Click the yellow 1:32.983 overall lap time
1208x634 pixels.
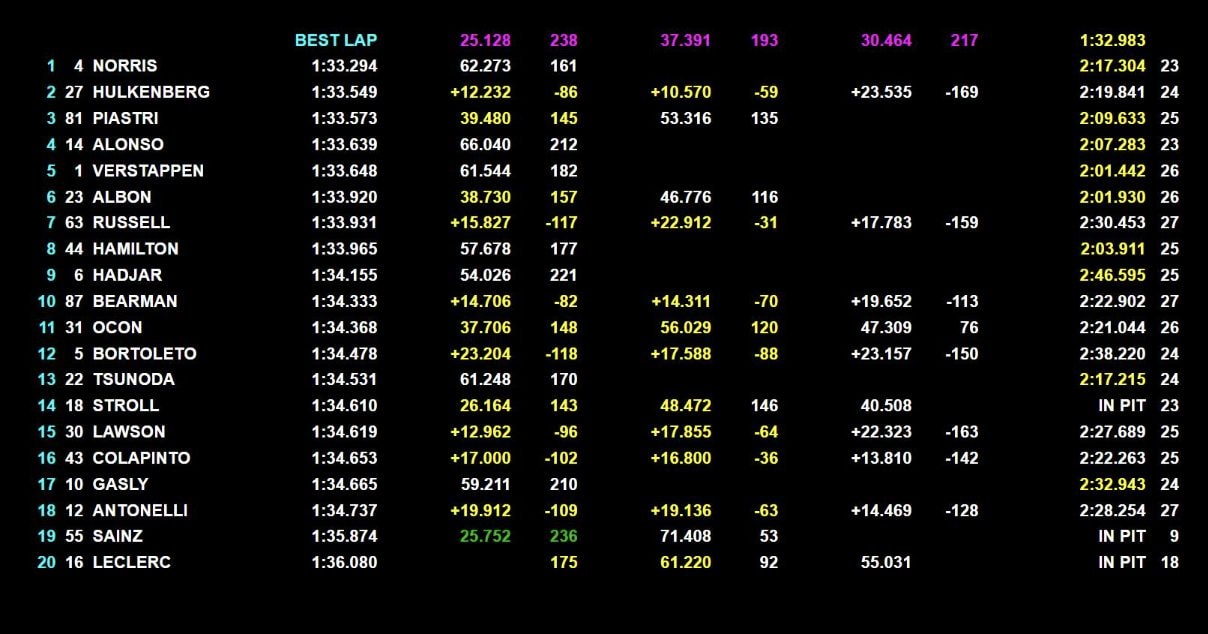coord(1112,41)
